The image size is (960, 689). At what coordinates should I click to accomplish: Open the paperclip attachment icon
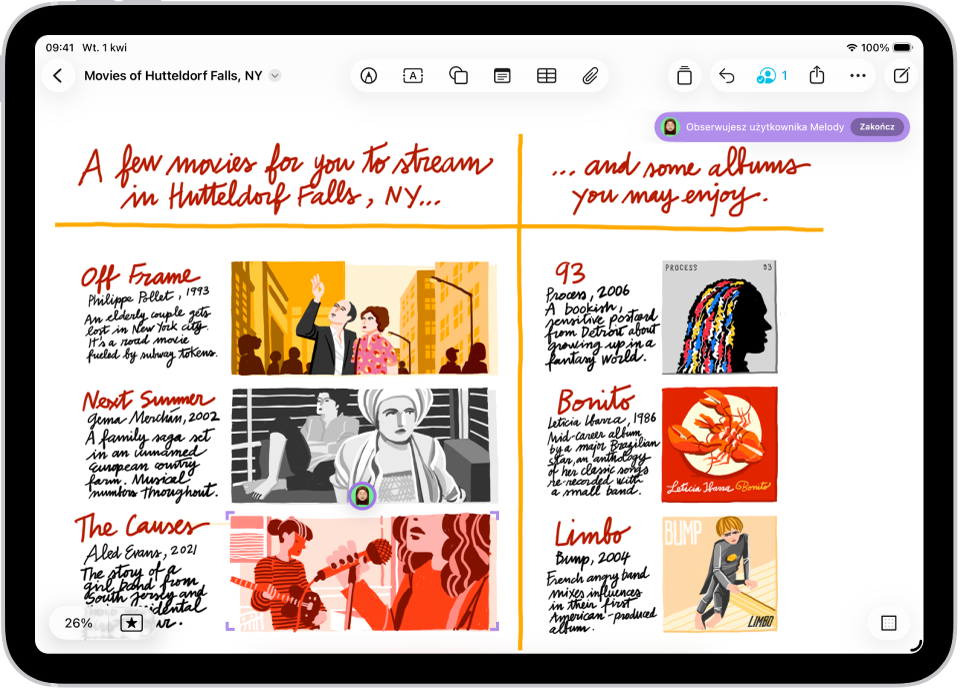pyautogui.click(x=590, y=76)
